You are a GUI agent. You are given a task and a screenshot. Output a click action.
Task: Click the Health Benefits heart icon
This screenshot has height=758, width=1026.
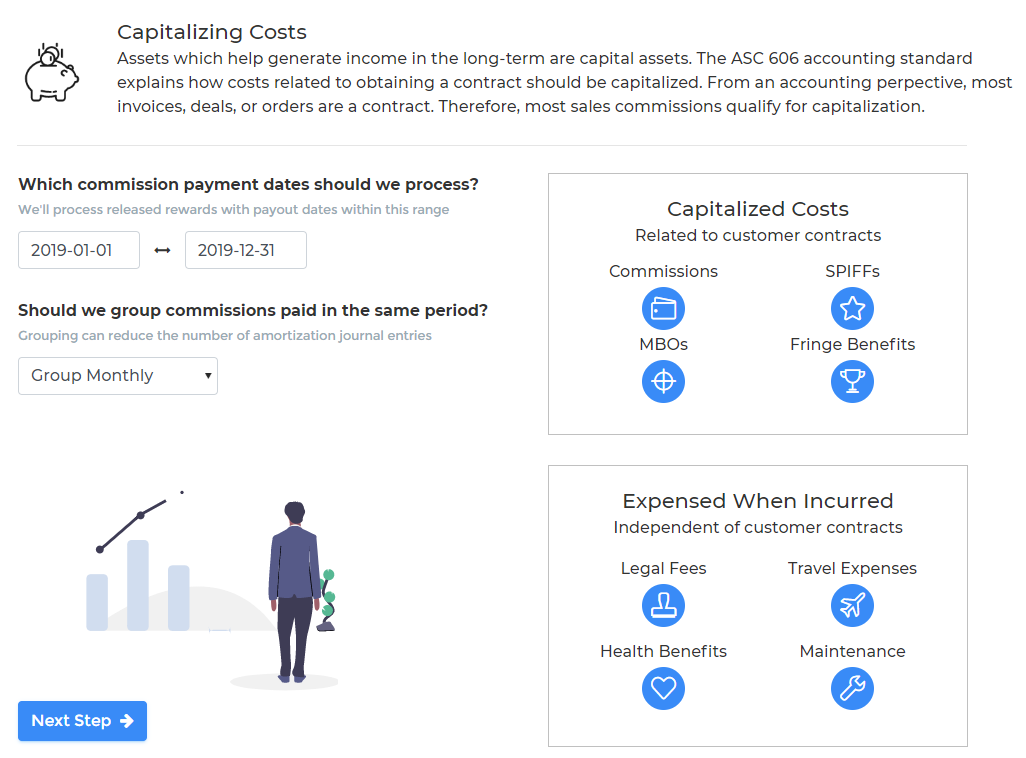click(x=663, y=688)
